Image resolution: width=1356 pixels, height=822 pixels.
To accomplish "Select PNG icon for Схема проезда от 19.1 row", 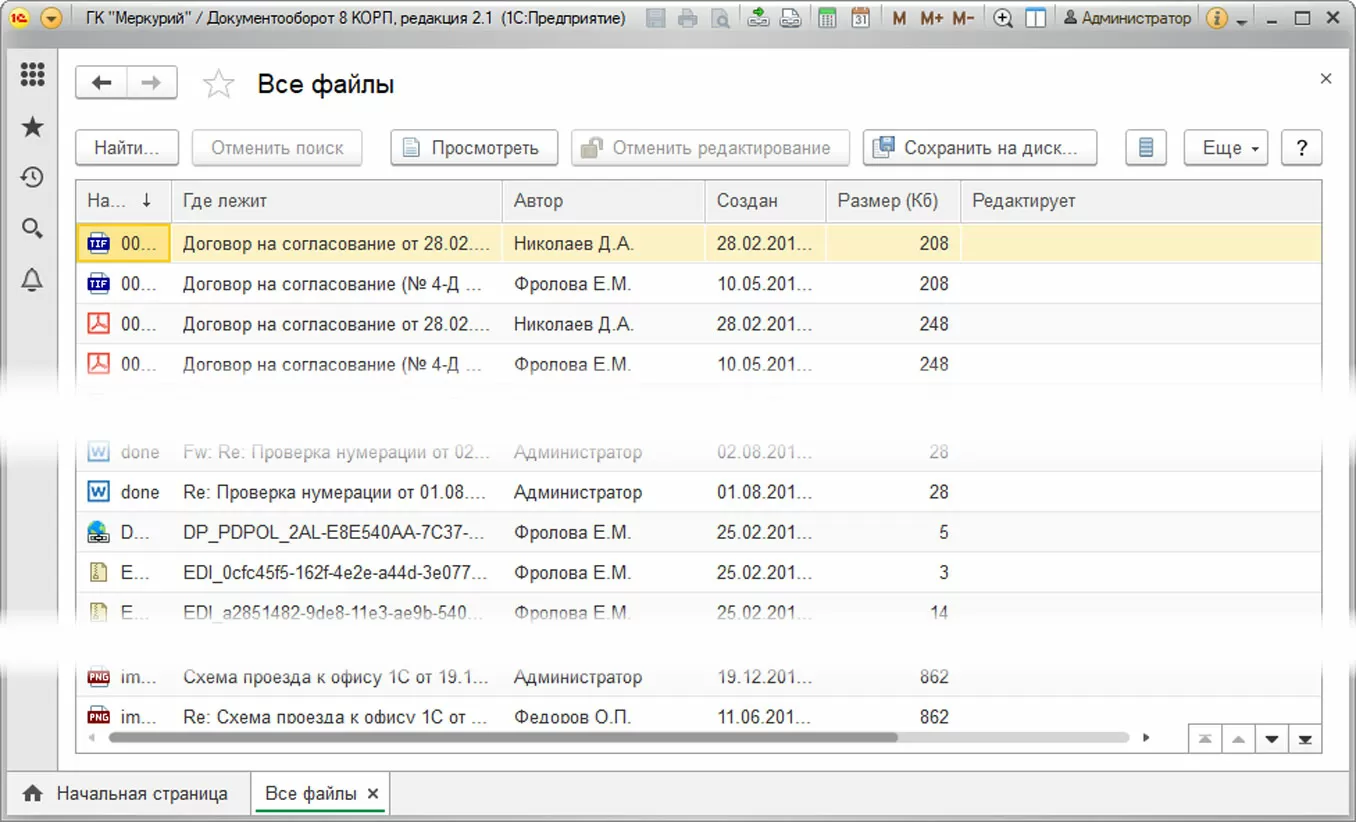I will (x=98, y=677).
